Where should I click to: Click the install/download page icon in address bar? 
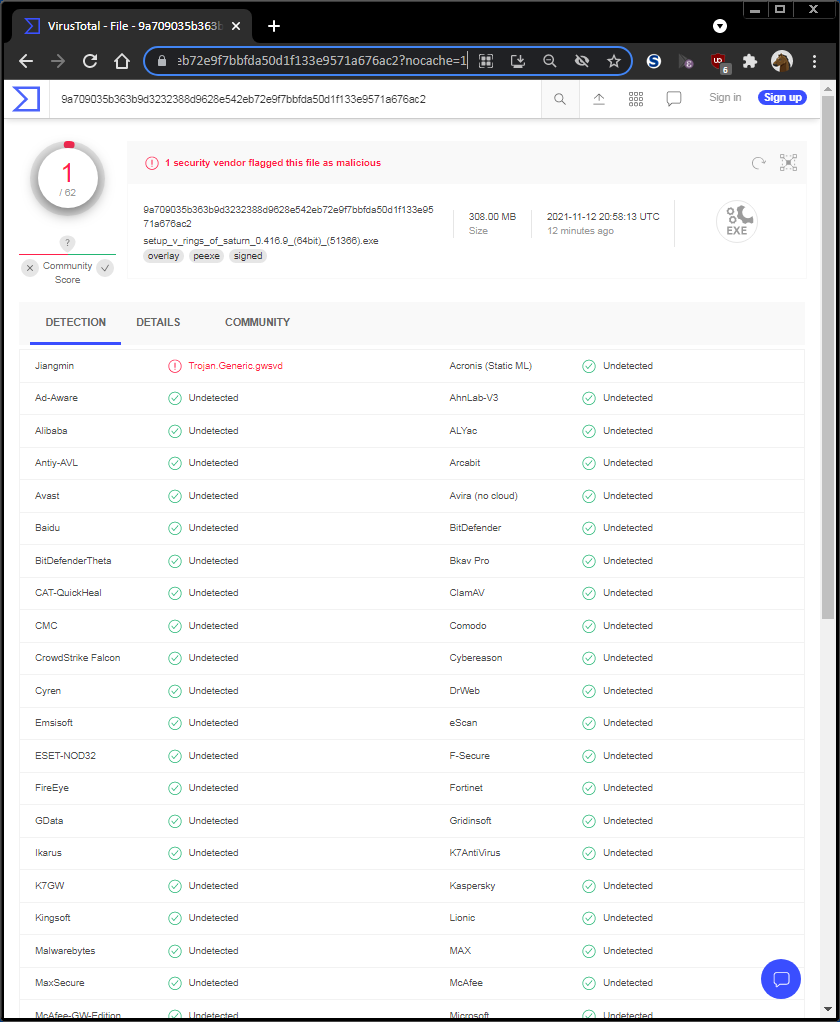click(518, 61)
